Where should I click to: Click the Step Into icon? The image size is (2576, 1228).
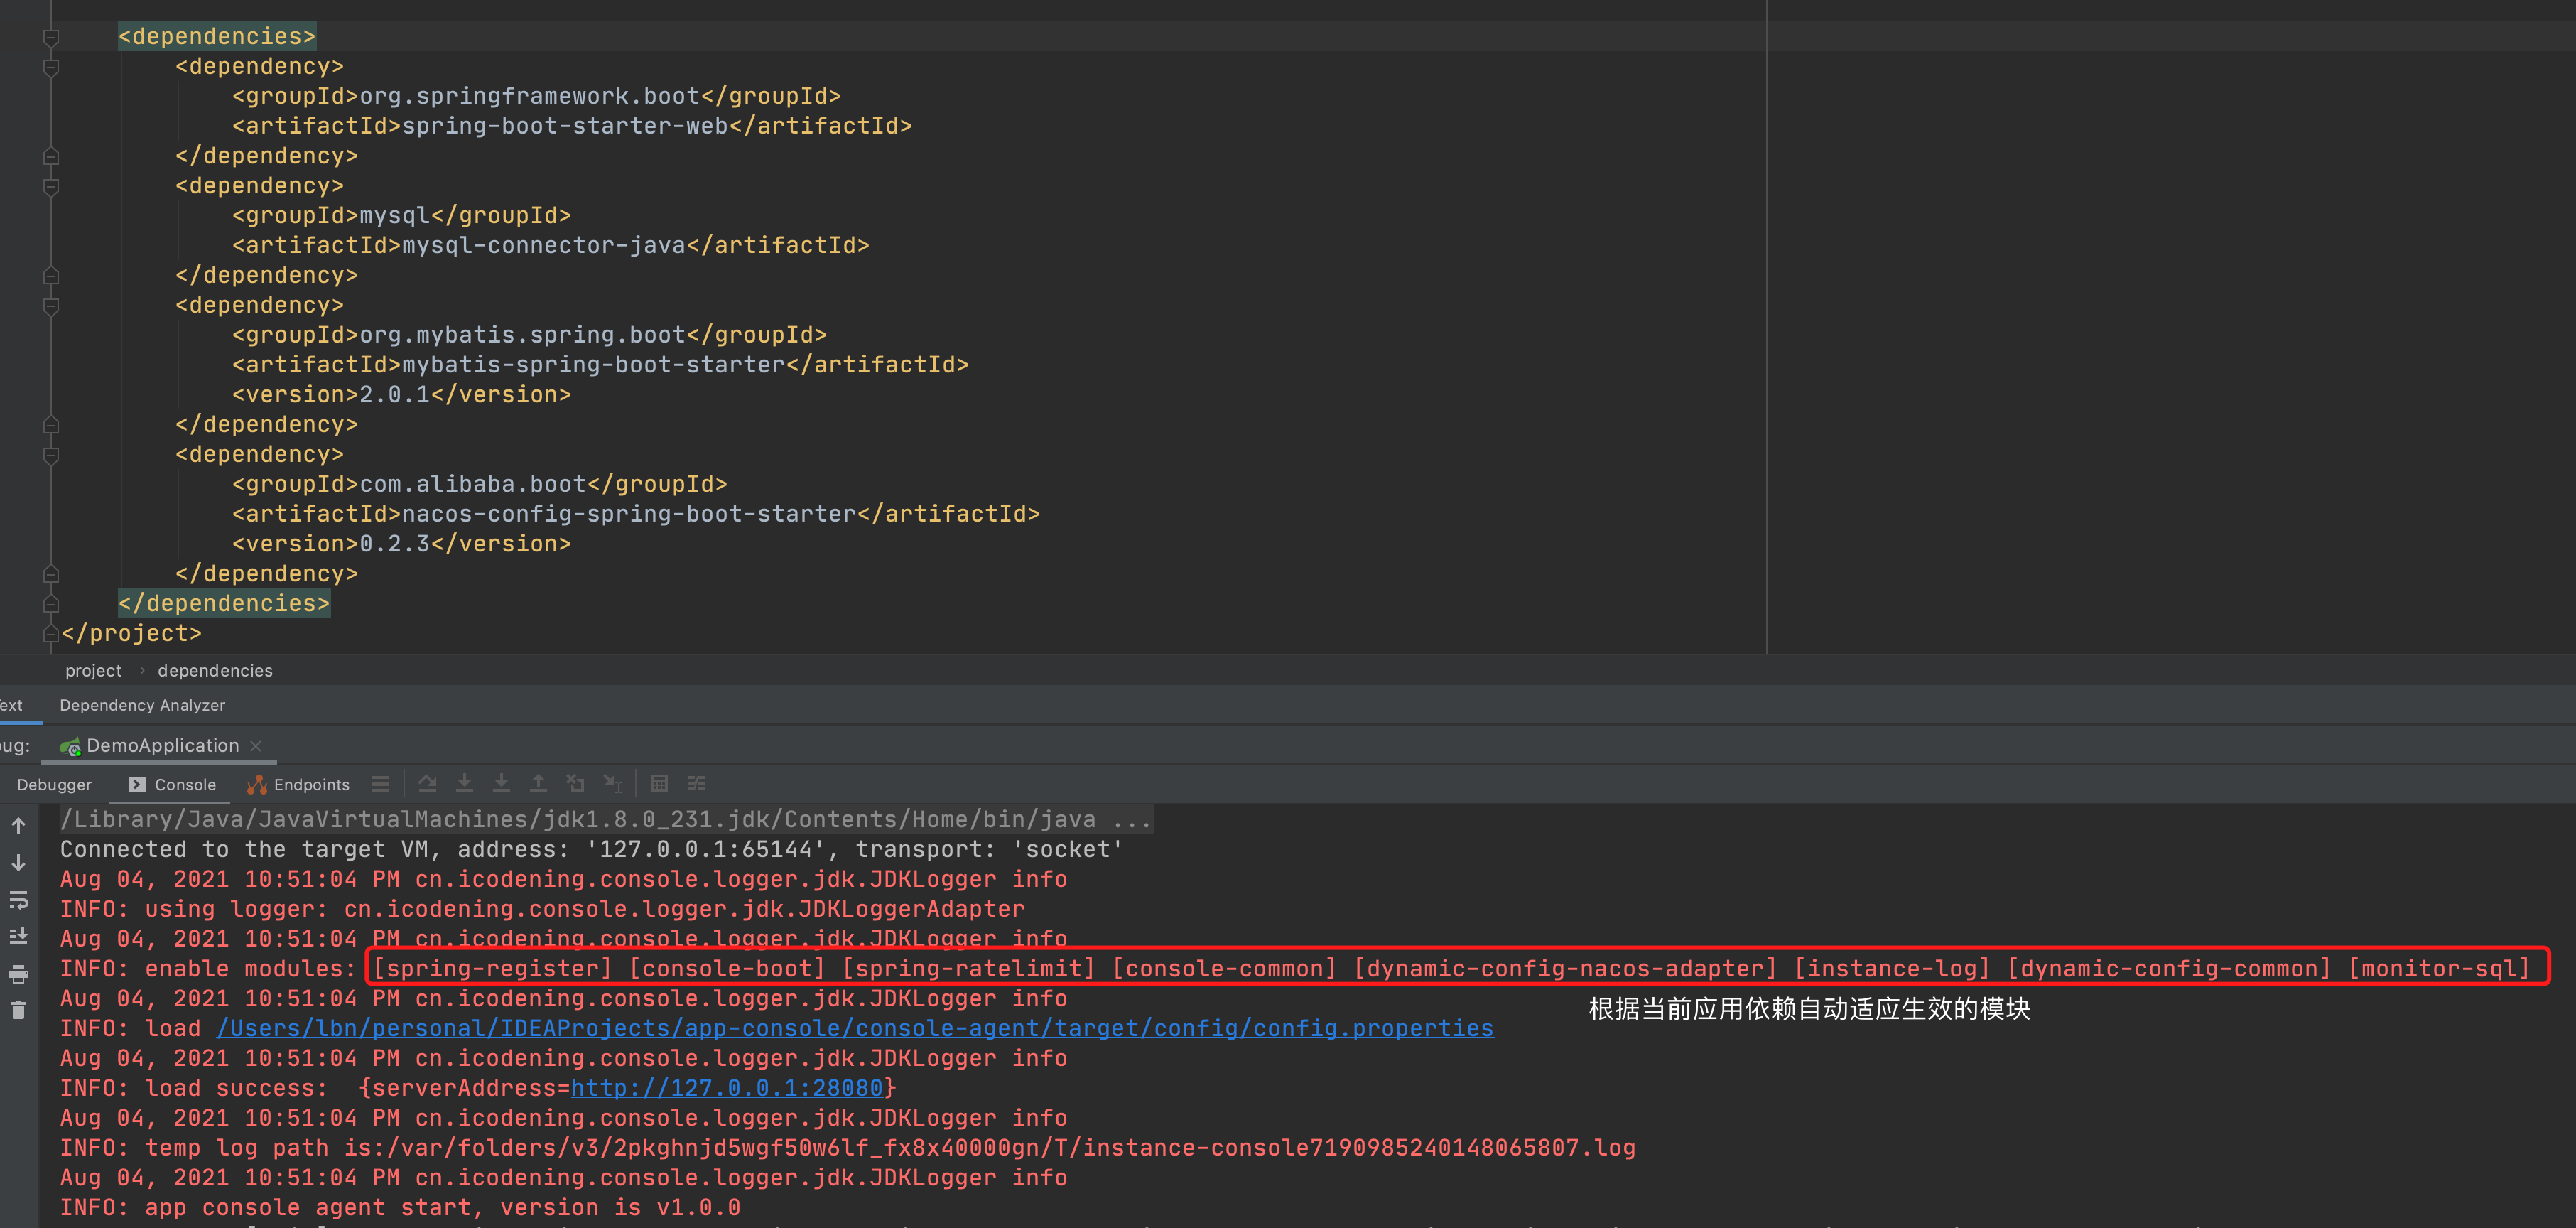pos(465,783)
